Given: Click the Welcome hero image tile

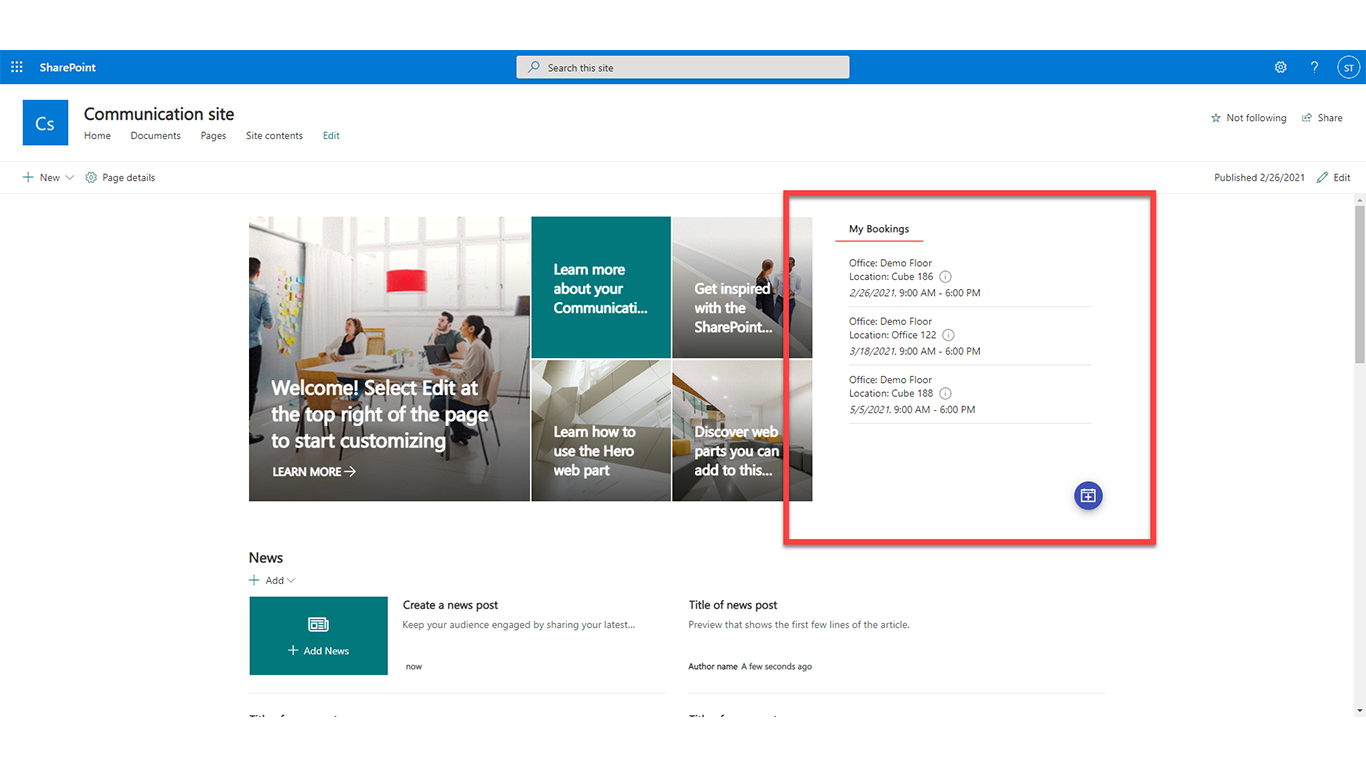Looking at the screenshot, I should [389, 359].
